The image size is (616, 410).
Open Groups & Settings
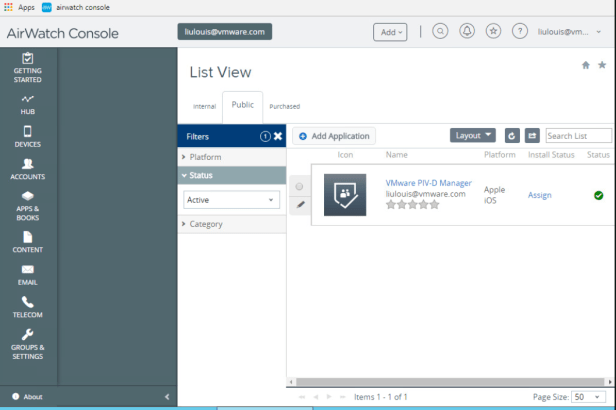(x=28, y=344)
